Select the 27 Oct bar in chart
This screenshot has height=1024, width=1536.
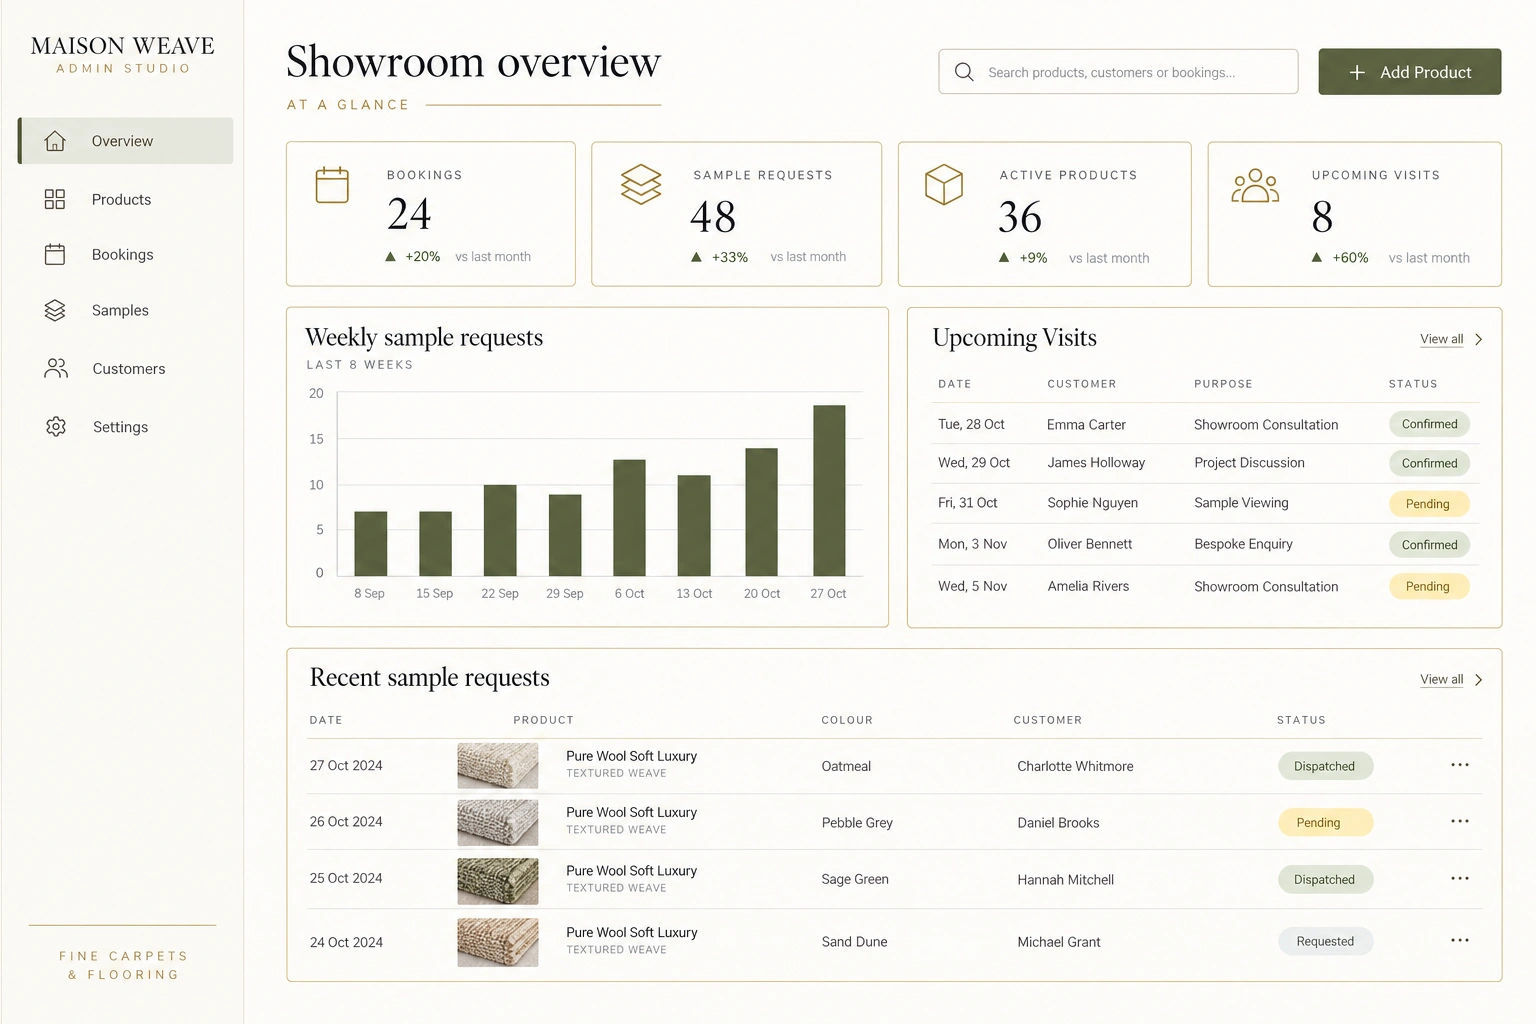829,490
